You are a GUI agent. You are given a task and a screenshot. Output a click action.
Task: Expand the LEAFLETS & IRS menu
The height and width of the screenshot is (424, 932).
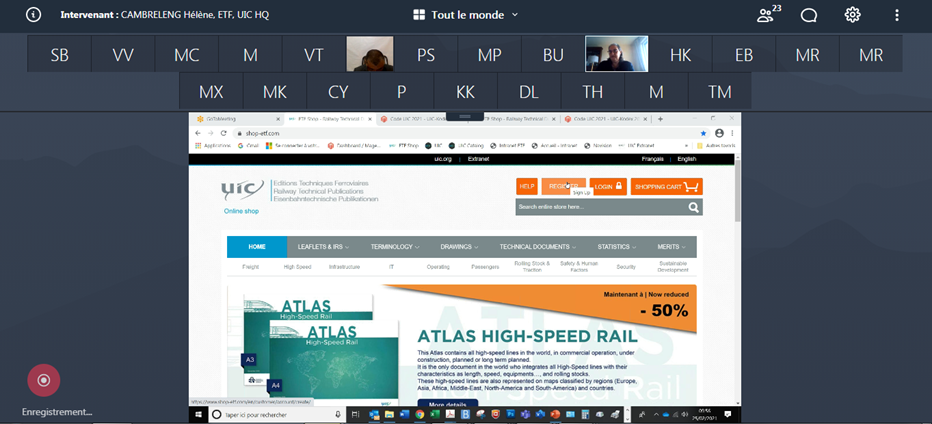[x=323, y=247]
